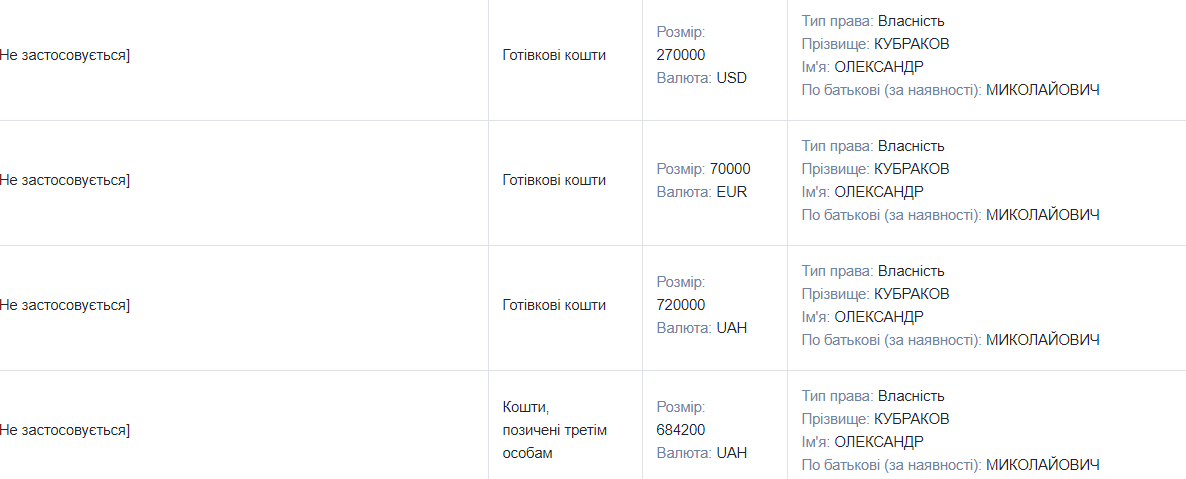Click "Не застосовується" in the 684200 row

[64, 430]
